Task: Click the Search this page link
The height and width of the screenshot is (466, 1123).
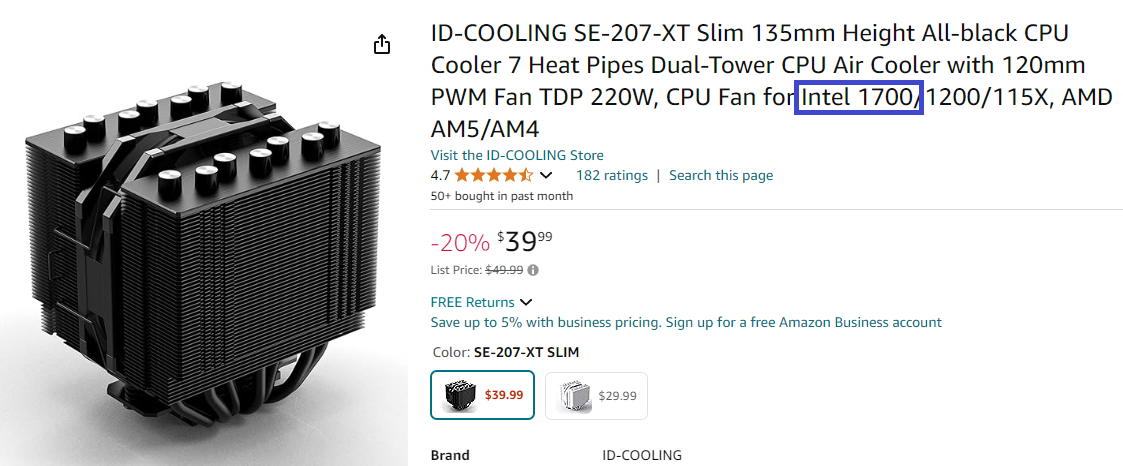Action: click(x=721, y=175)
